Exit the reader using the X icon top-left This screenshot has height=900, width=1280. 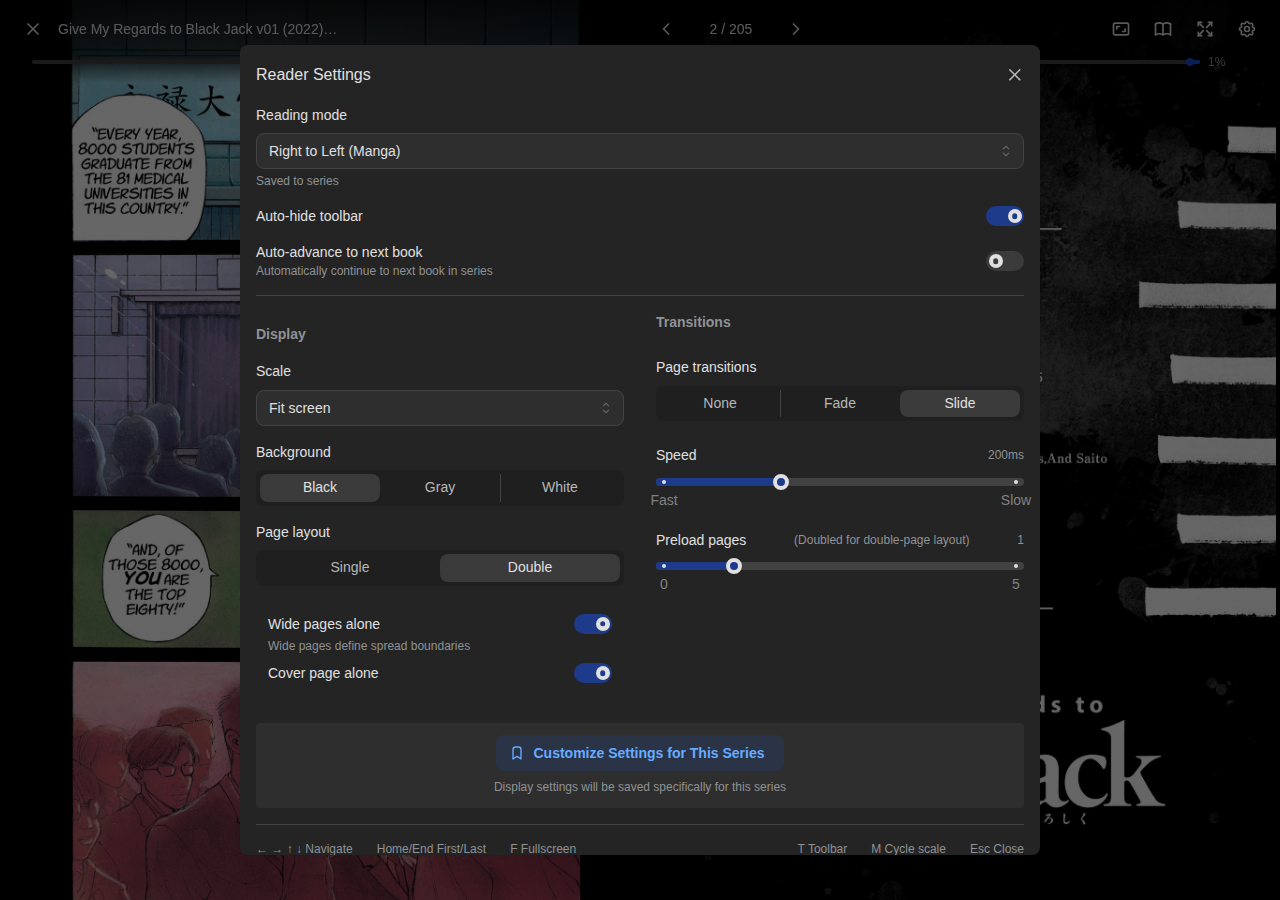coord(32,29)
